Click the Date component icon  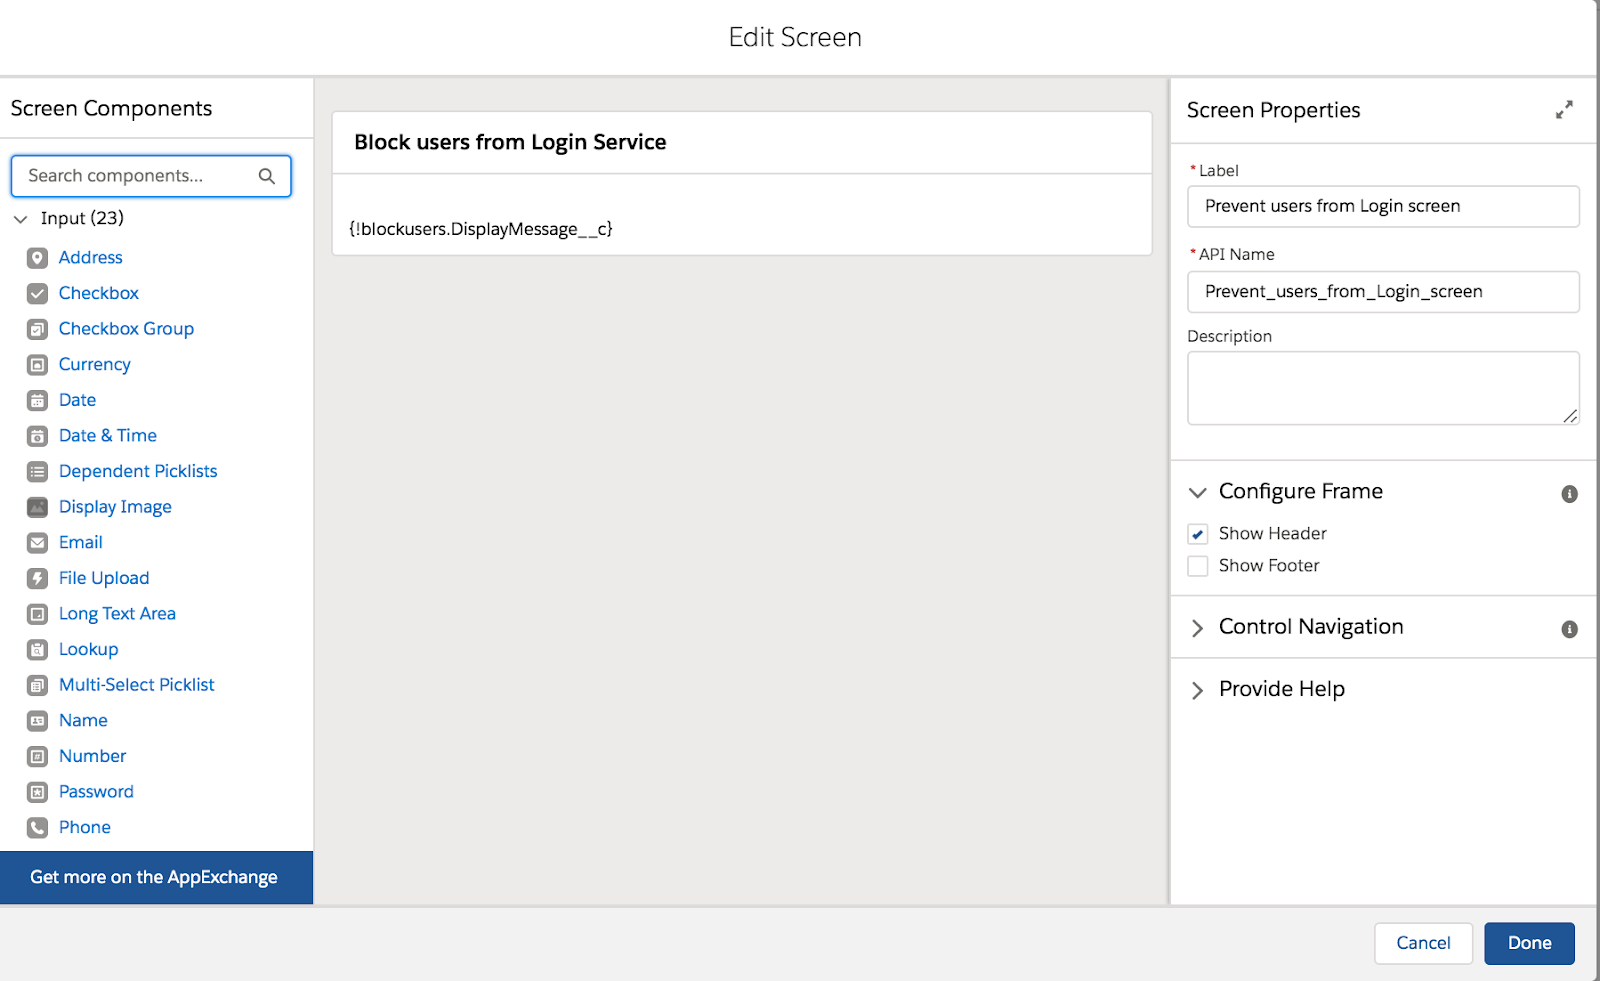click(37, 401)
